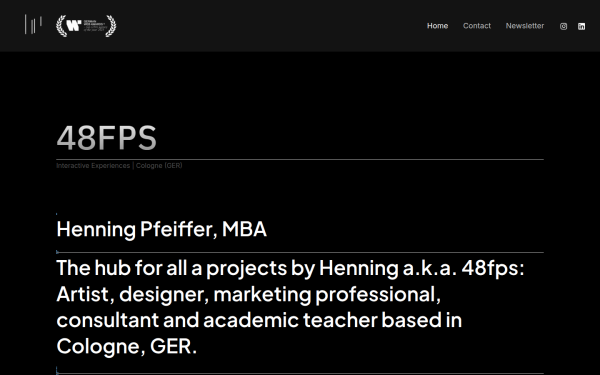The image size is (600, 375).
Task: Open the Newsletter page
Action: (525, 26)
